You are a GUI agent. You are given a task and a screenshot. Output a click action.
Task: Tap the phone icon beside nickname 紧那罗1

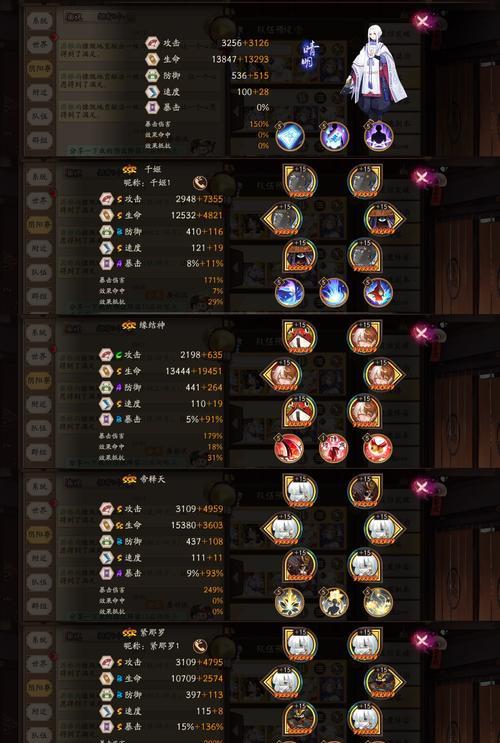(200, 645)
